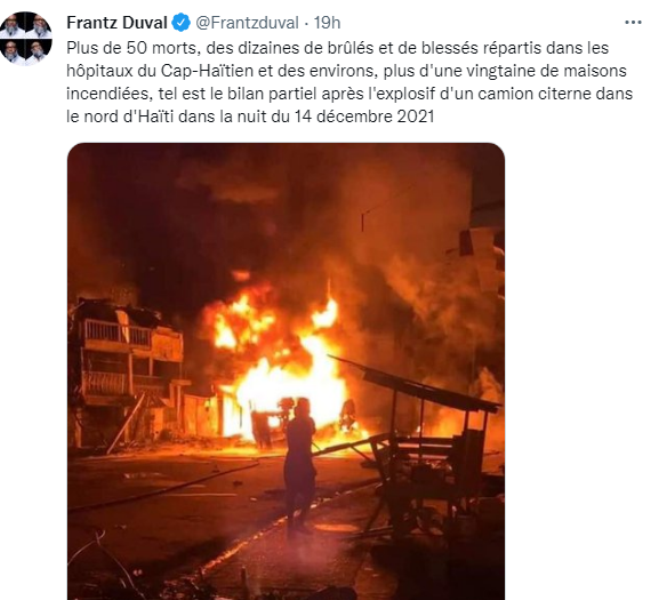Click the bright flames in the photo

282,369
